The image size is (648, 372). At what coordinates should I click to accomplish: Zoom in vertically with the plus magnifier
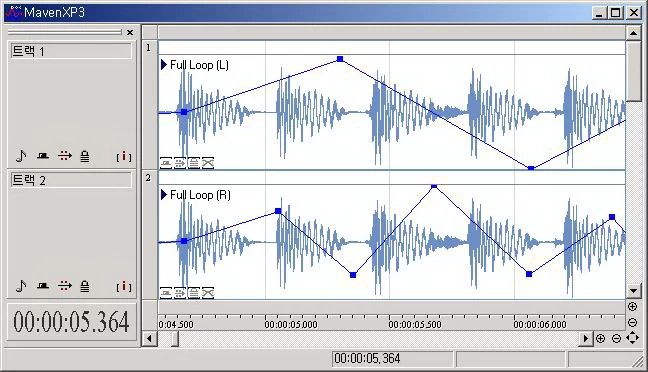point(632,306)
